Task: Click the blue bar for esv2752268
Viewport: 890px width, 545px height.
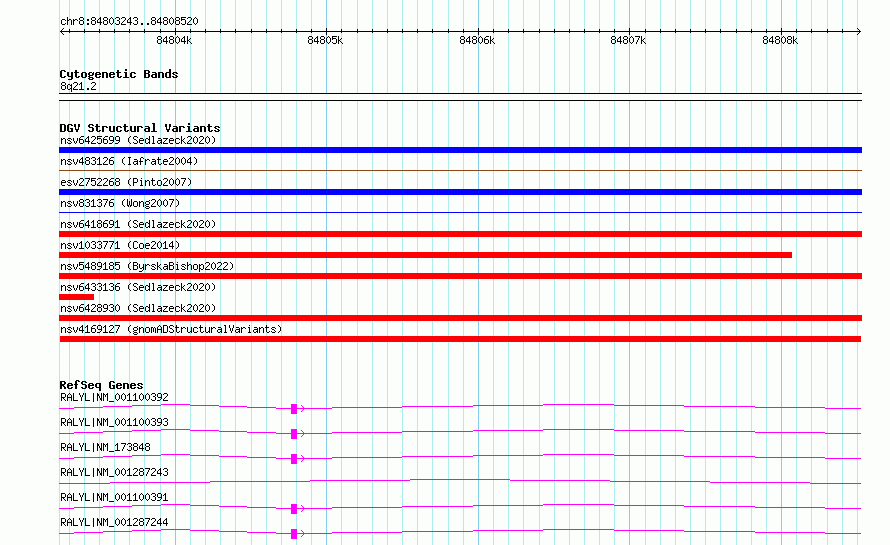Action: click(460, 192)
